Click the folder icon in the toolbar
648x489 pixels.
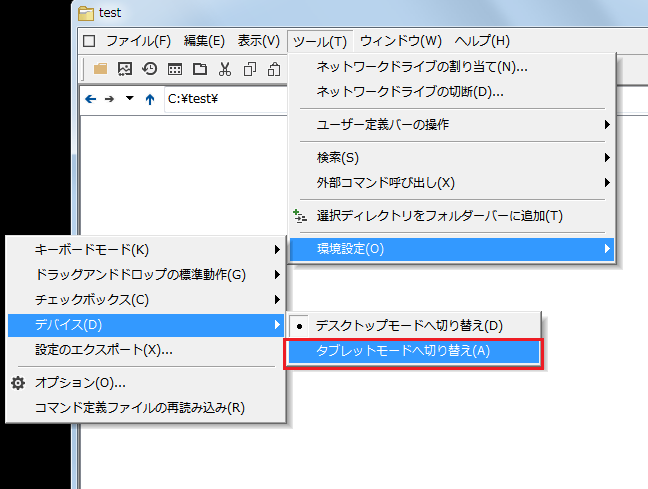click(x=100, y=69)
